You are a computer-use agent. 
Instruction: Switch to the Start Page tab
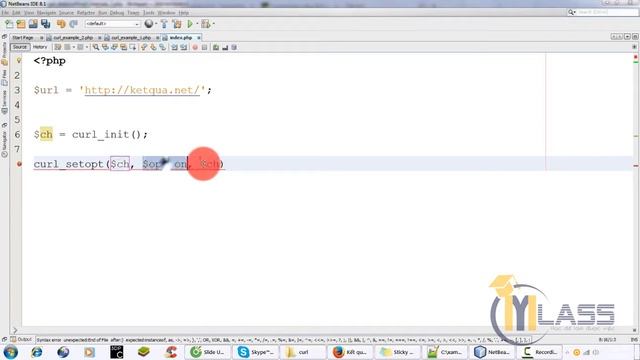[23, 38]
